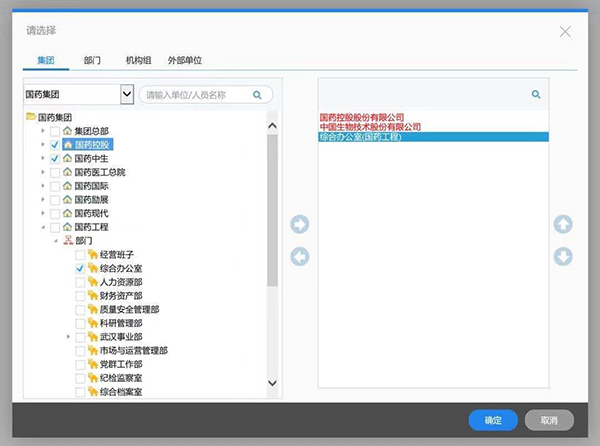The height and width of the screenshot is (446, 600).
Task: Expand the 国药现代 tree node
Action: pos(43,213)
